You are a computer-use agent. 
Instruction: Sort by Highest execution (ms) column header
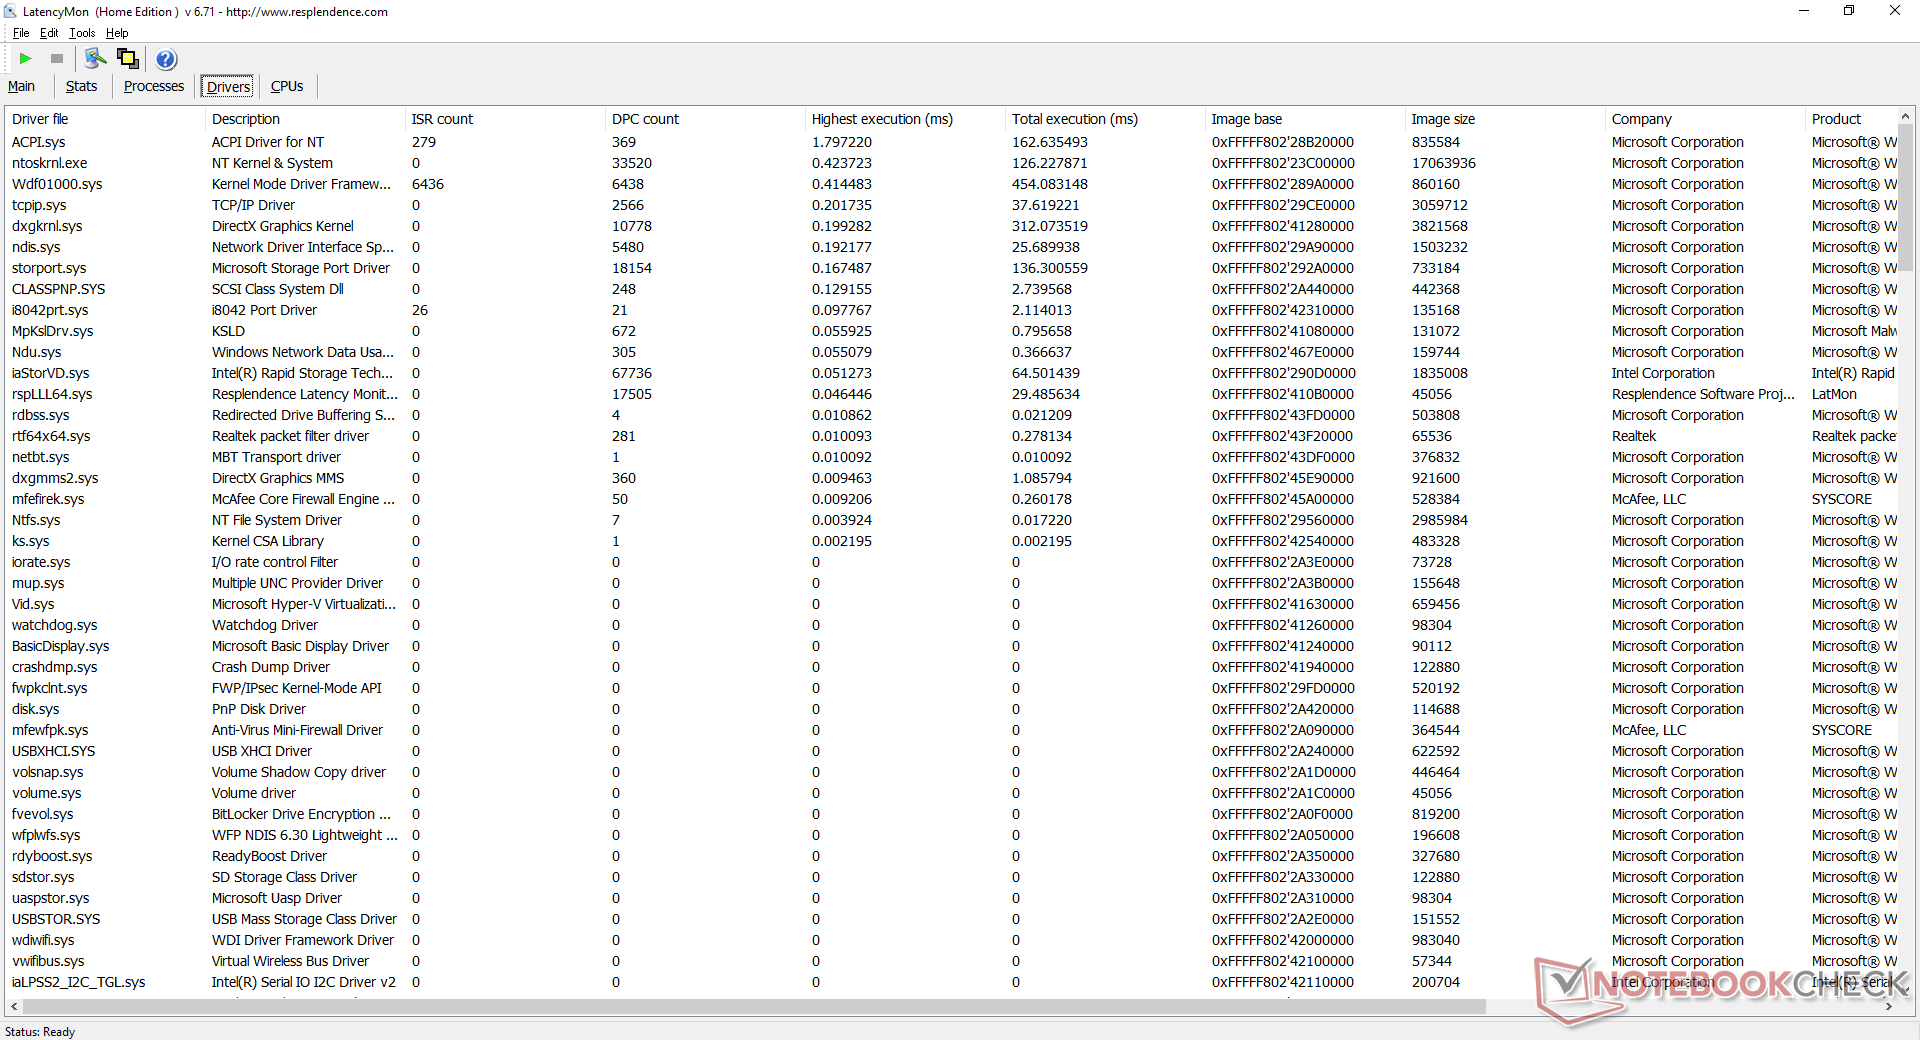pos(905,119)
